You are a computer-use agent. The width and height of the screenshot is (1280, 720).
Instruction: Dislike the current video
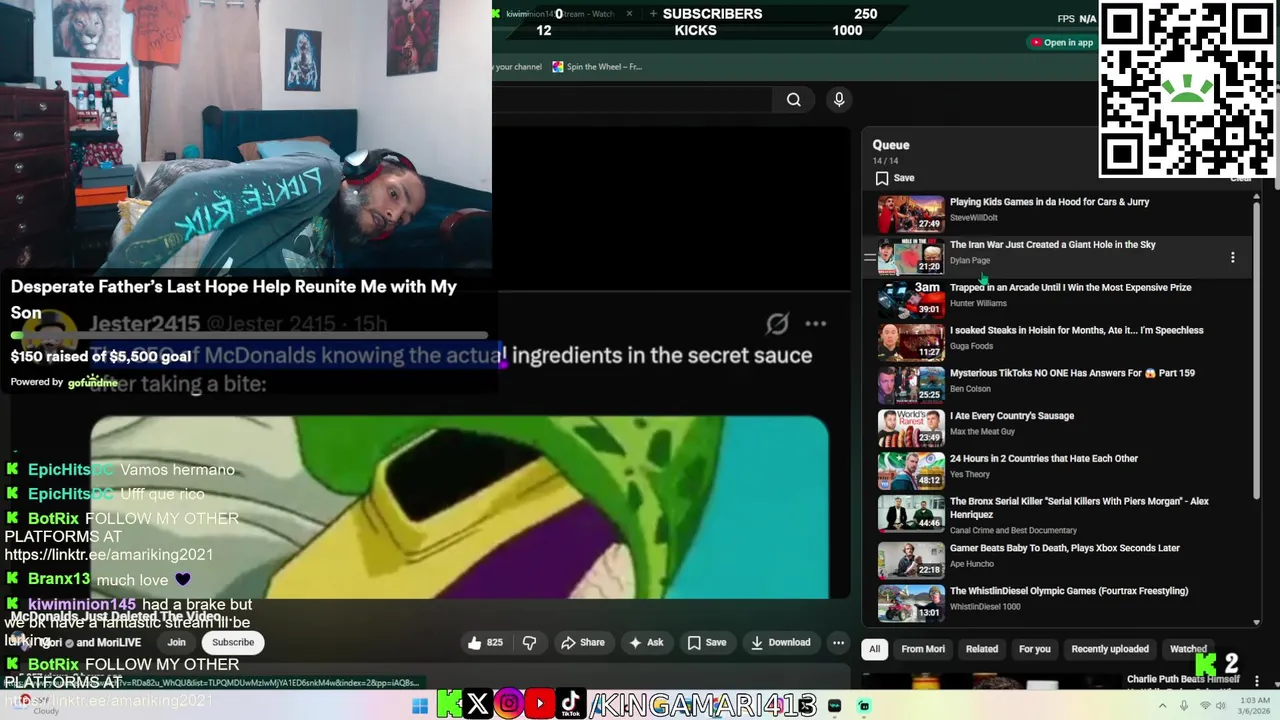(530, 642)
